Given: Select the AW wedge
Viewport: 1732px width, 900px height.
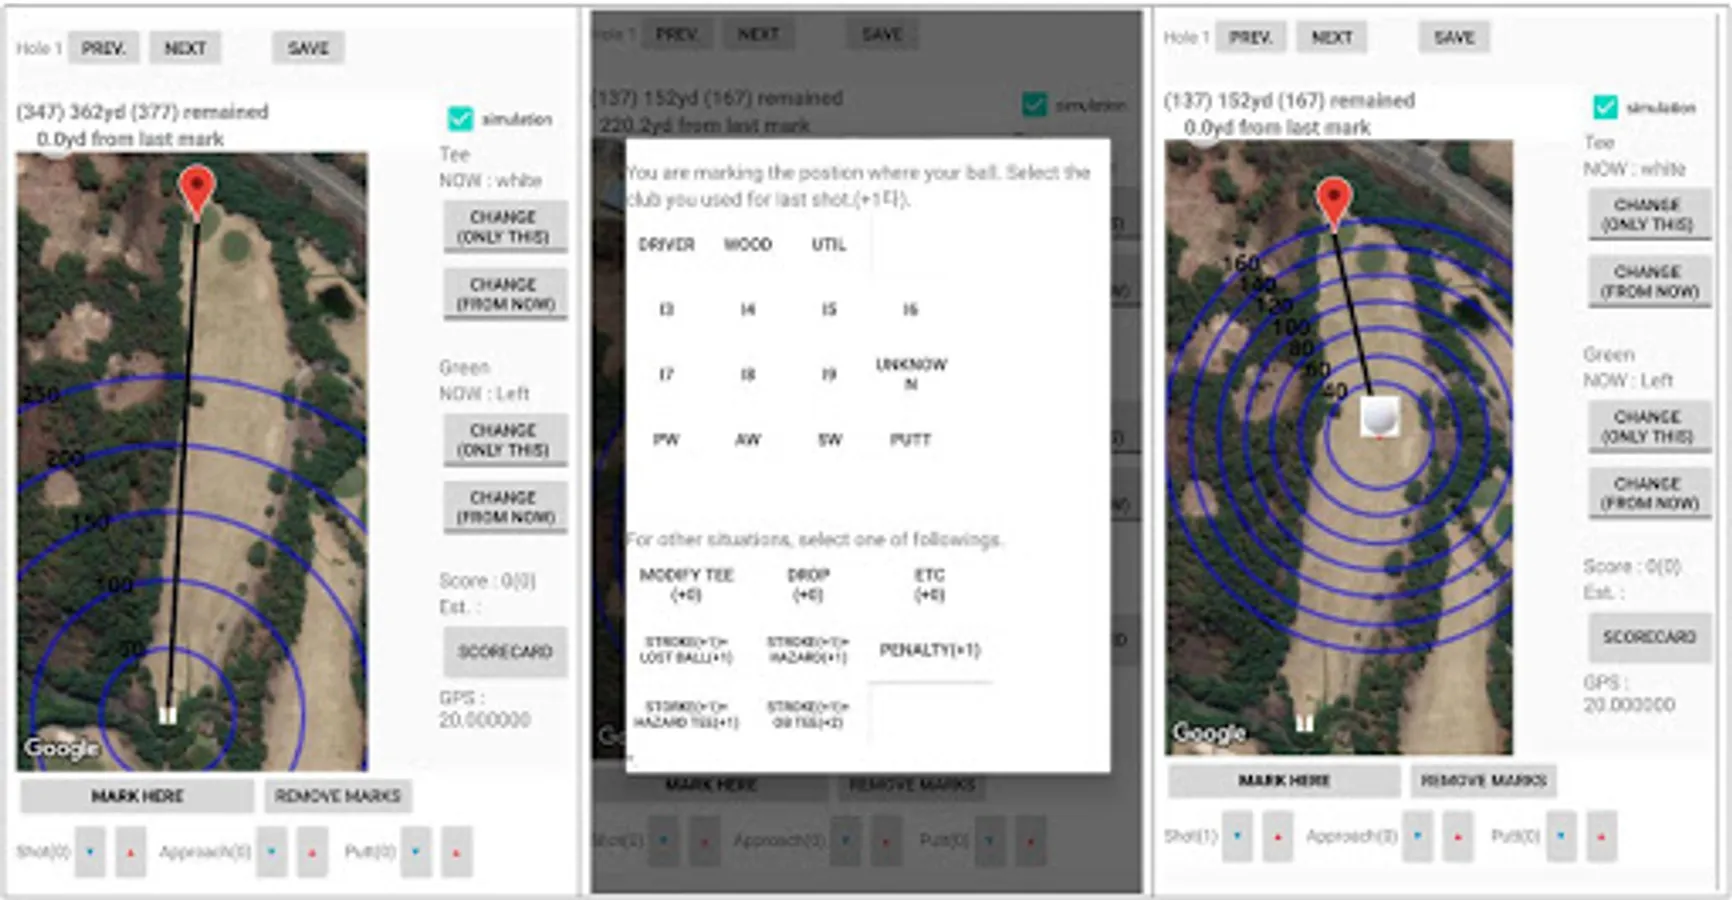Looking at the screenshot, I should 748,439.
